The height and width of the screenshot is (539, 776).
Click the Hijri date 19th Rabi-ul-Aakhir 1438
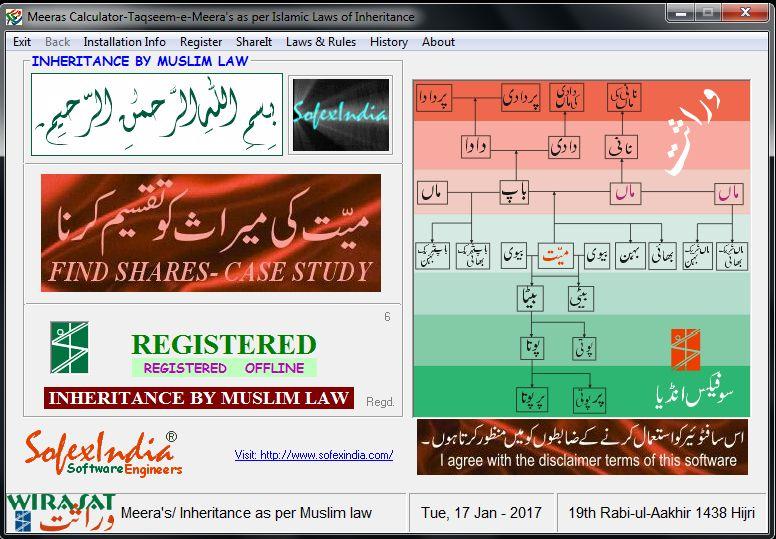click(662, 513)
